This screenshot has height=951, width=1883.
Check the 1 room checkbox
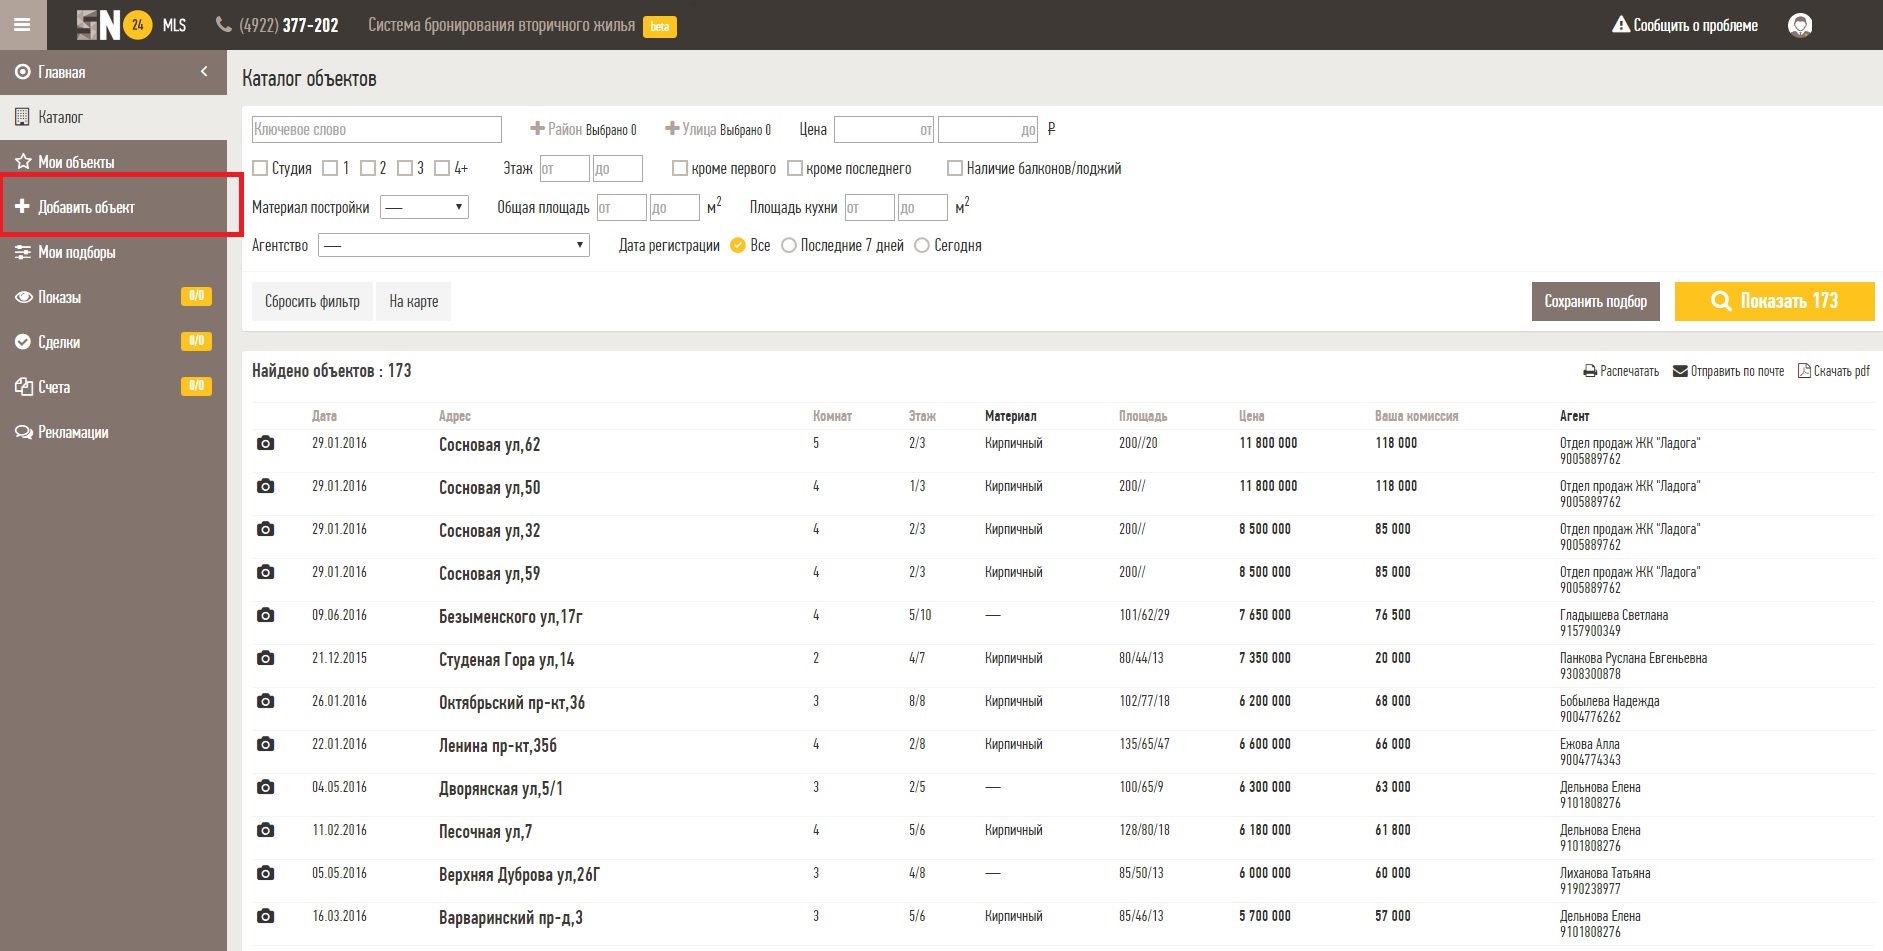point(330,168)
